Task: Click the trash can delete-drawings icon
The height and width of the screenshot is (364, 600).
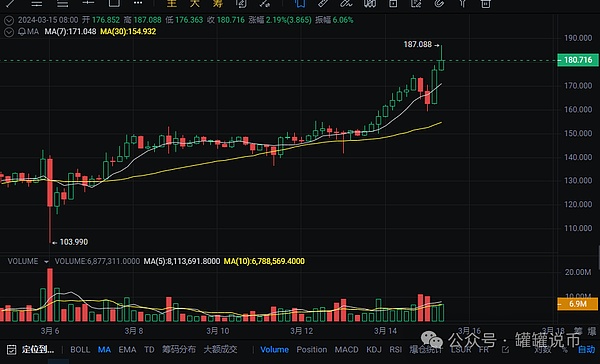Action: (x=486, y=3)
